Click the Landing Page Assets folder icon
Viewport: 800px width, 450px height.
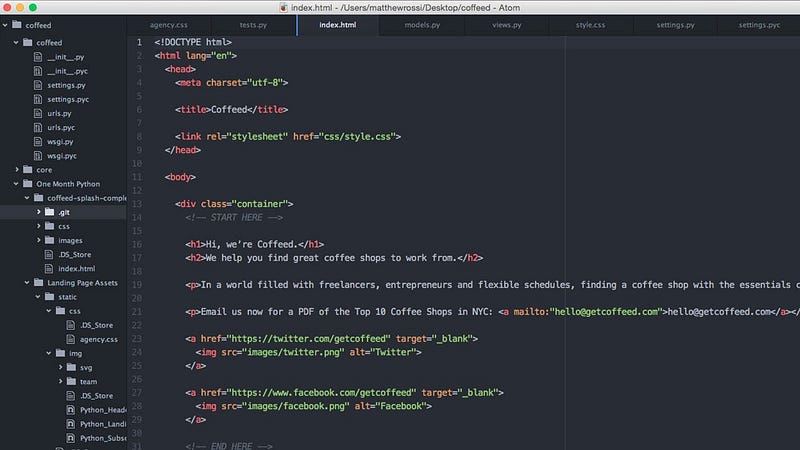coord(39,282)
